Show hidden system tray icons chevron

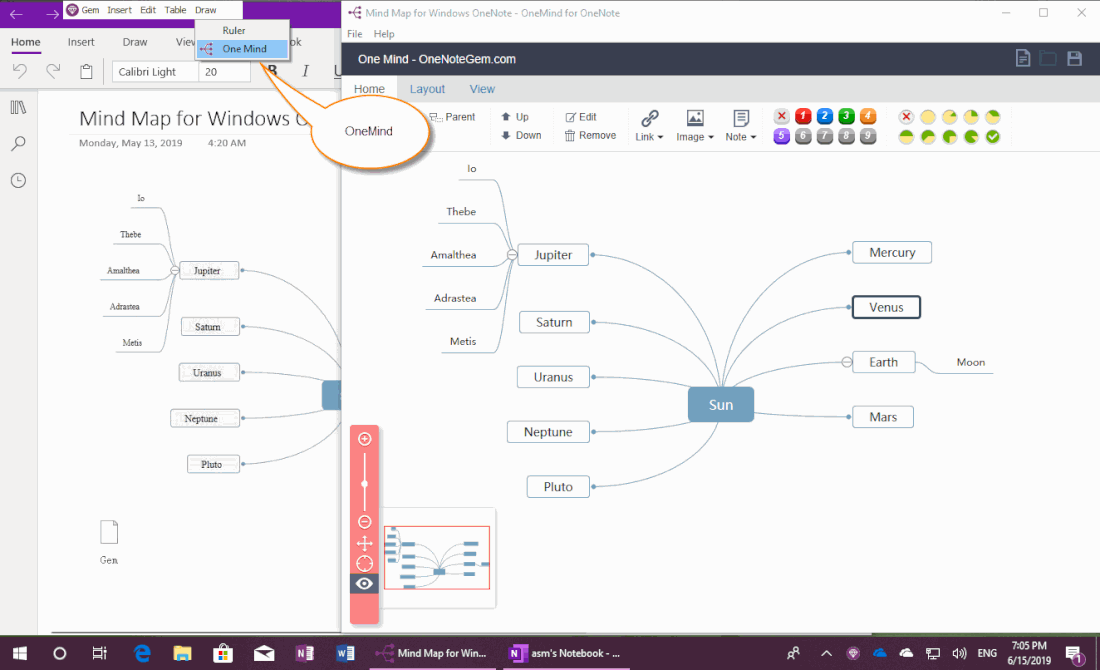pos(826,653)
